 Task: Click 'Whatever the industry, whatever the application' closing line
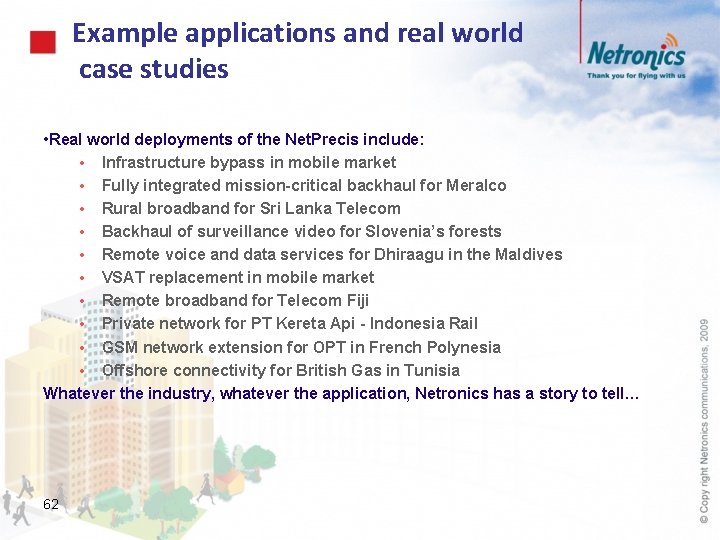click(341, 394)
